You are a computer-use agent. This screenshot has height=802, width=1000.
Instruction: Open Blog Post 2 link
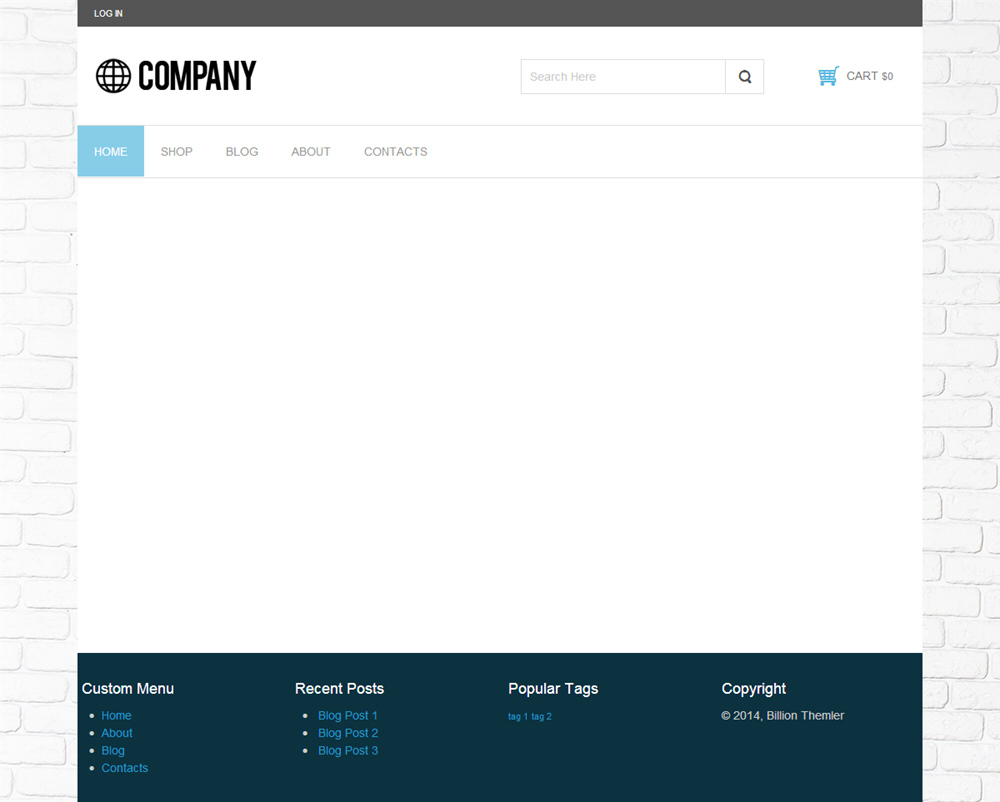click(x=348, y=733)
